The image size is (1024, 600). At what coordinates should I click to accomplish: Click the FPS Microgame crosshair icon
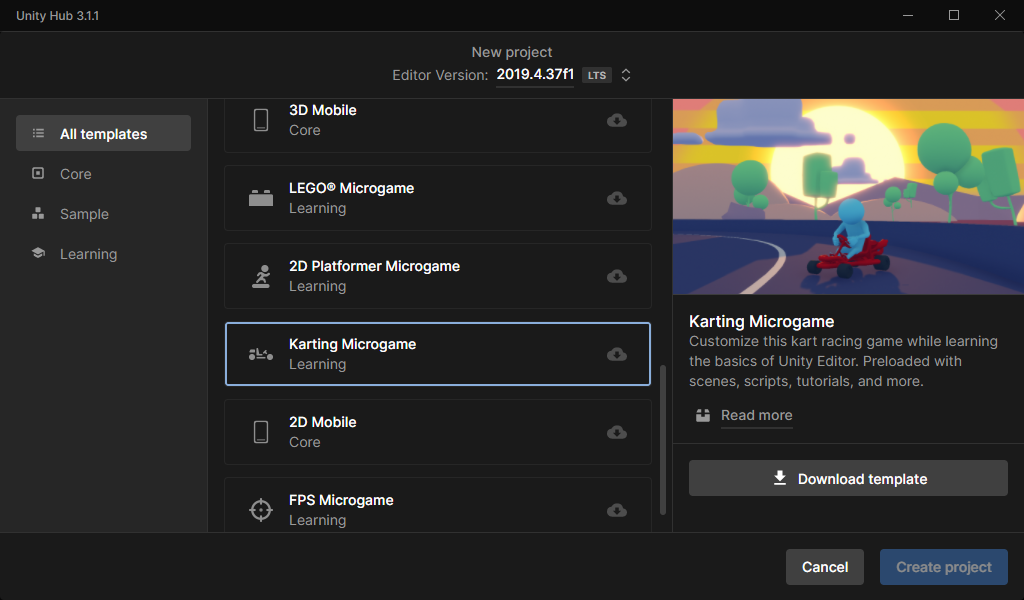[261, 510]
